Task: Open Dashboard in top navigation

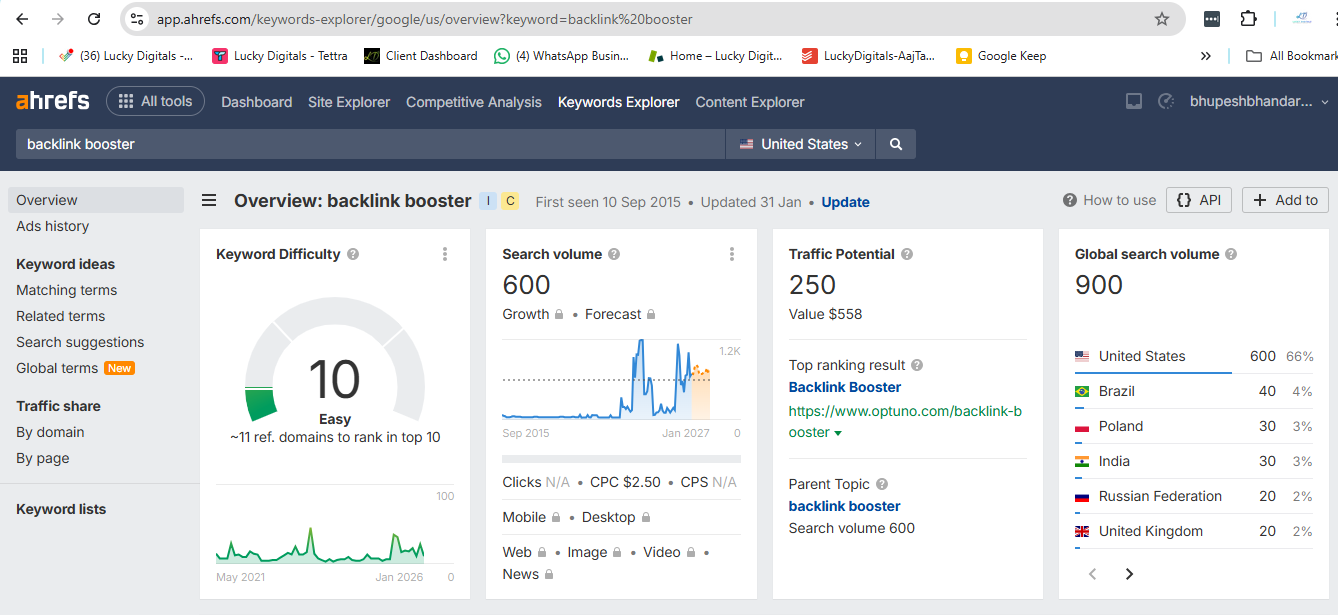Action: 257,102
